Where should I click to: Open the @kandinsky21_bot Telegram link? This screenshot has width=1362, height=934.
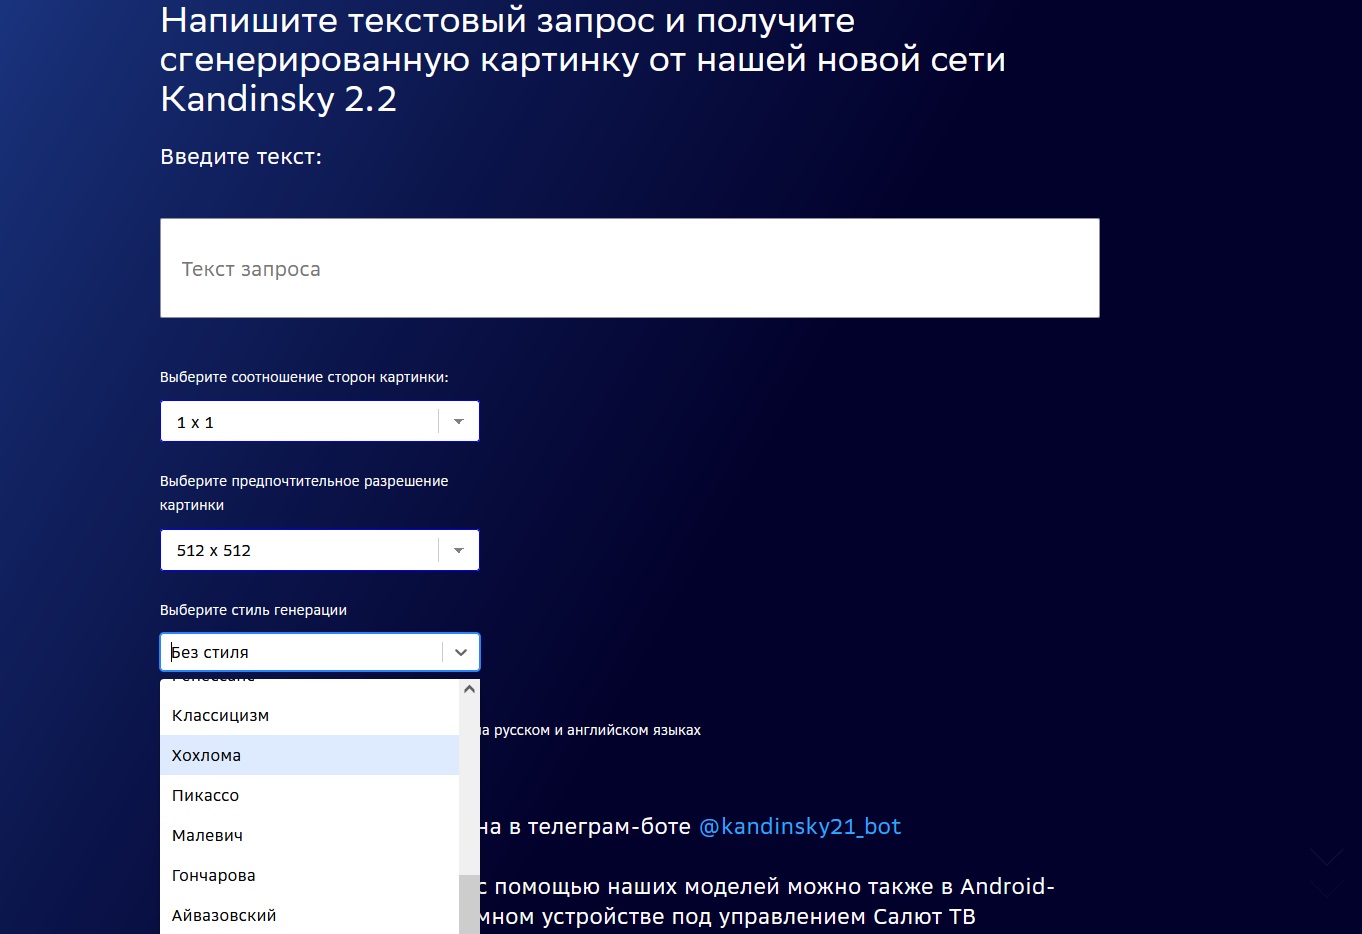tap(800, 826)
